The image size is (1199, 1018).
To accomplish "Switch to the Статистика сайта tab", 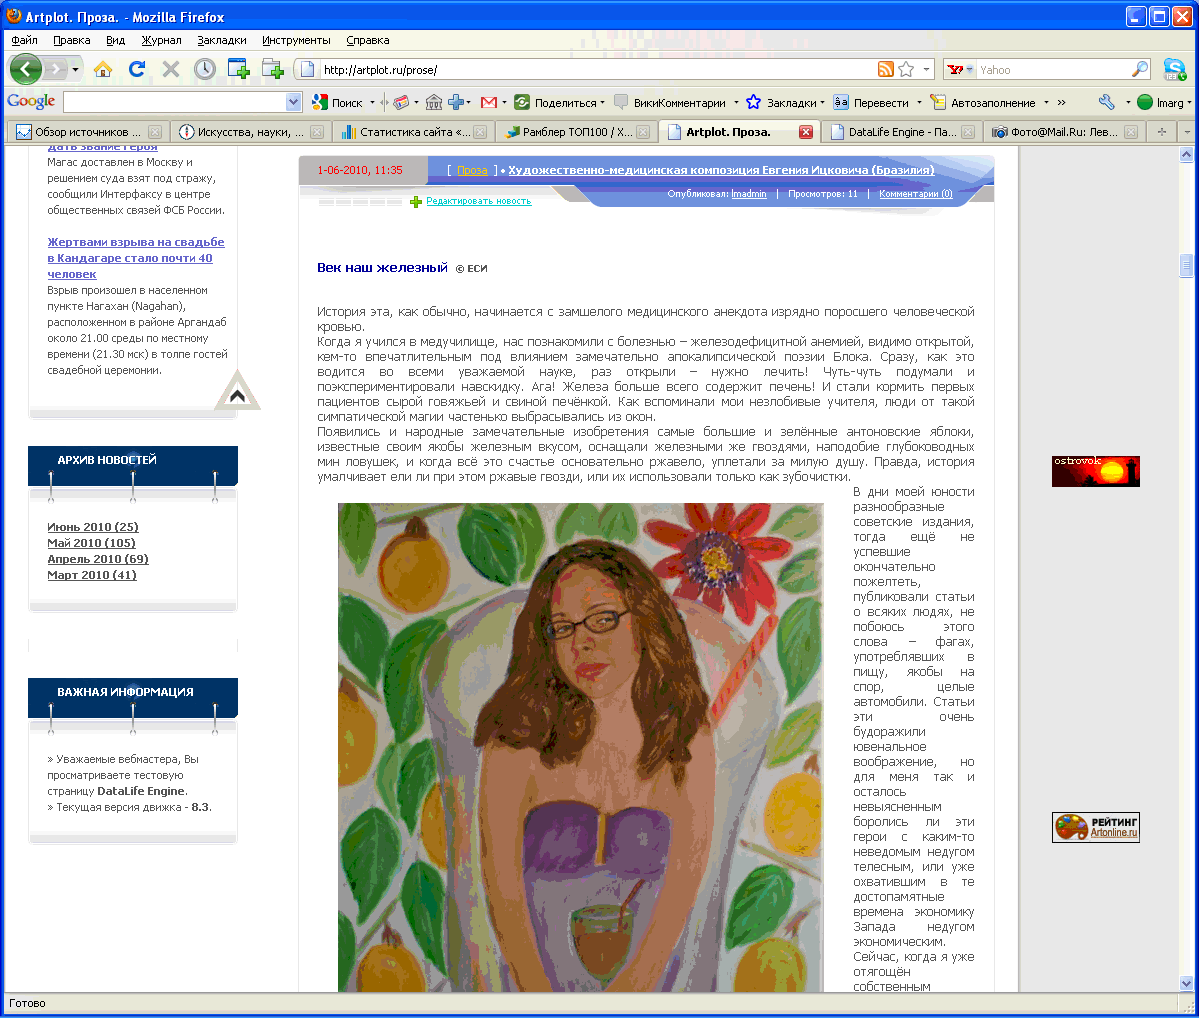I will tap(414, 132).
